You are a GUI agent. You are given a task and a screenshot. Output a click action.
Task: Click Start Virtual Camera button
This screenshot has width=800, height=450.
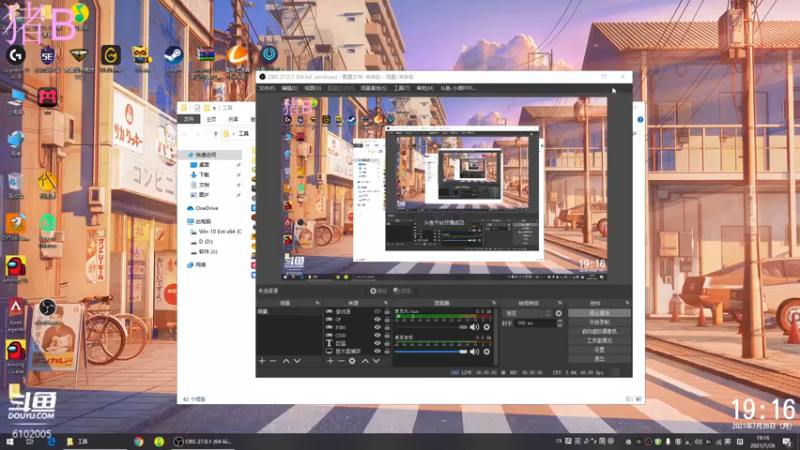coord(599,331)
